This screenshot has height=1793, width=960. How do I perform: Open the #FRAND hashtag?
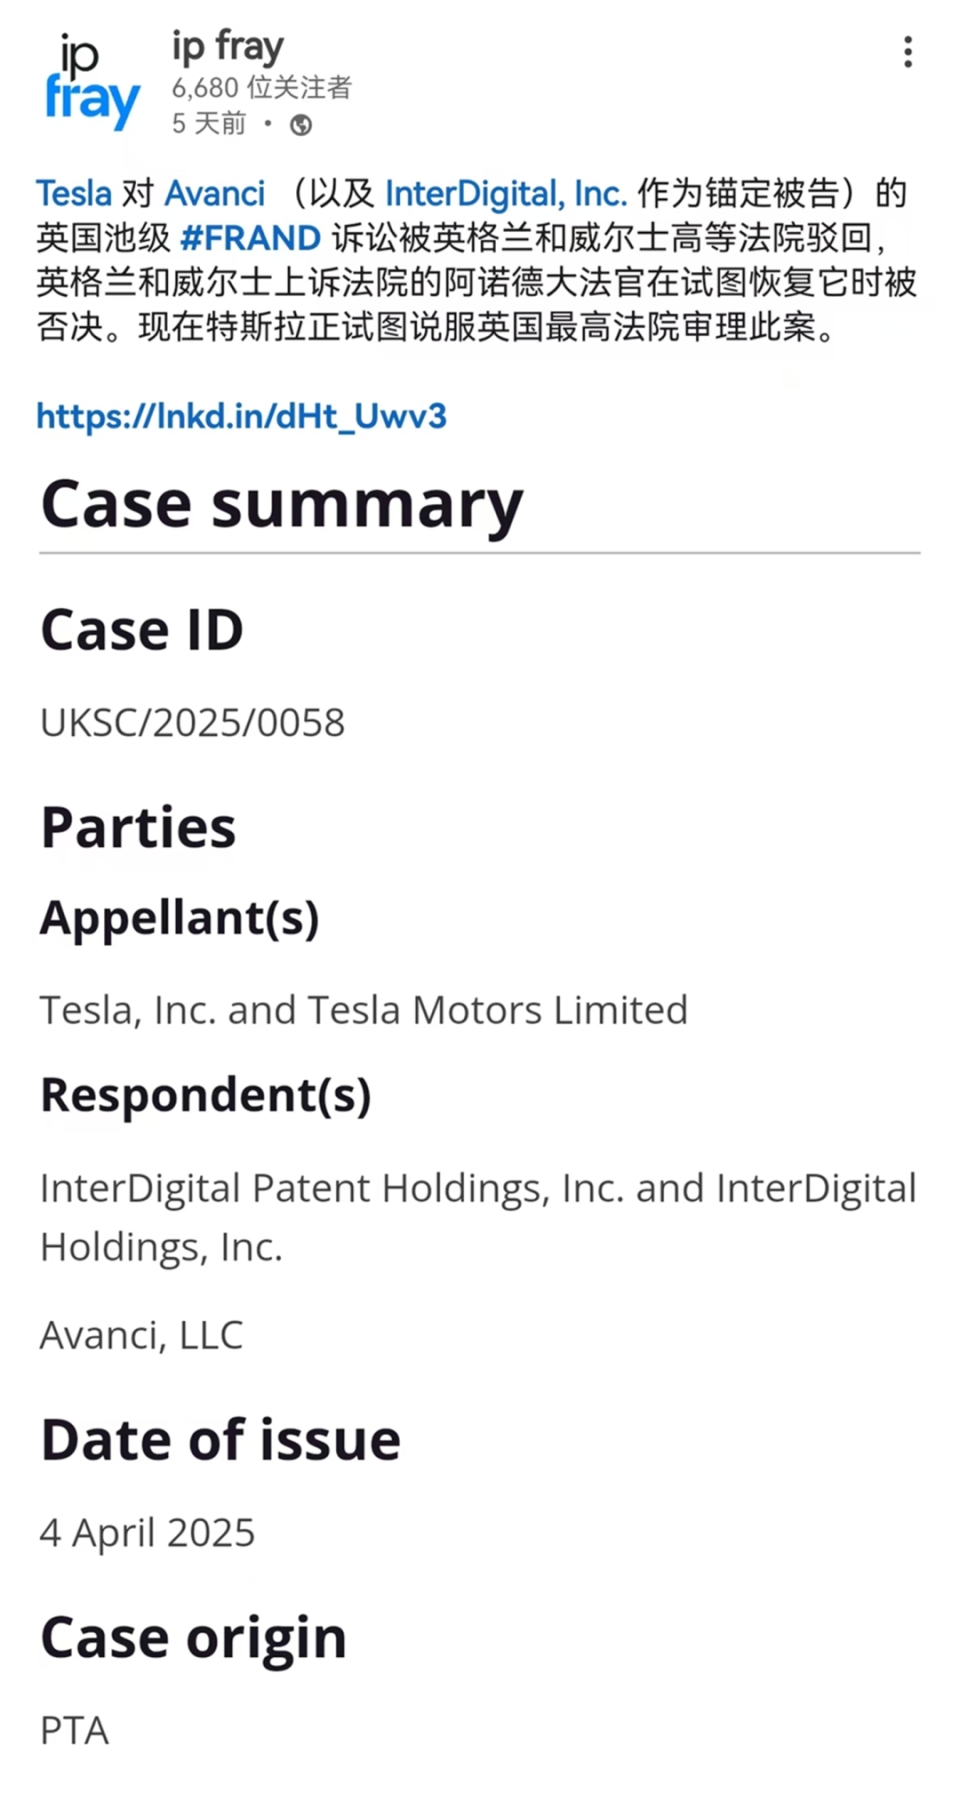(250, 238)
